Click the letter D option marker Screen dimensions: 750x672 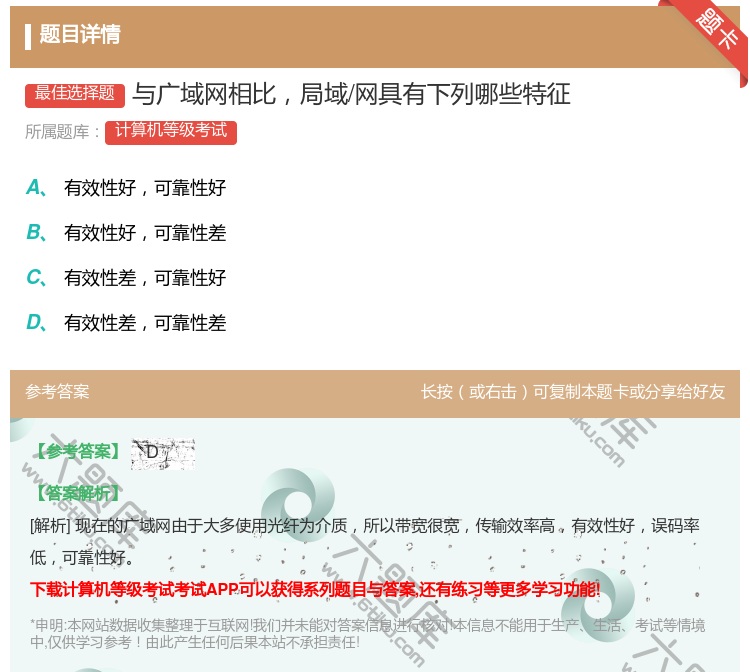[x=36, y=322]
